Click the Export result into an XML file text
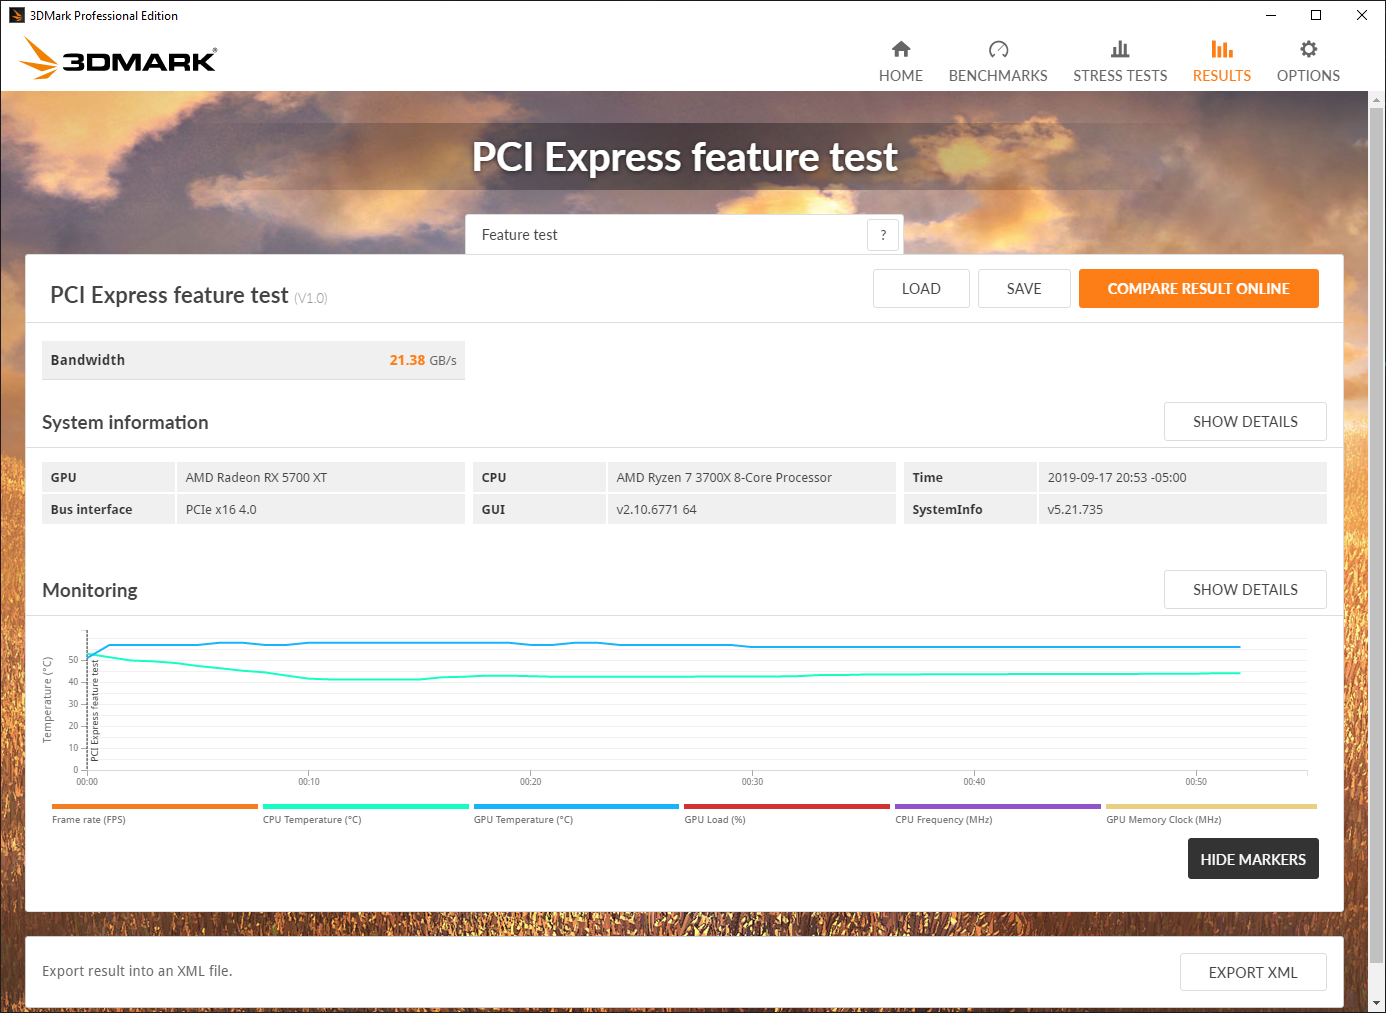This screenshot has height=1013, width=1386. (x=137, y=971)
